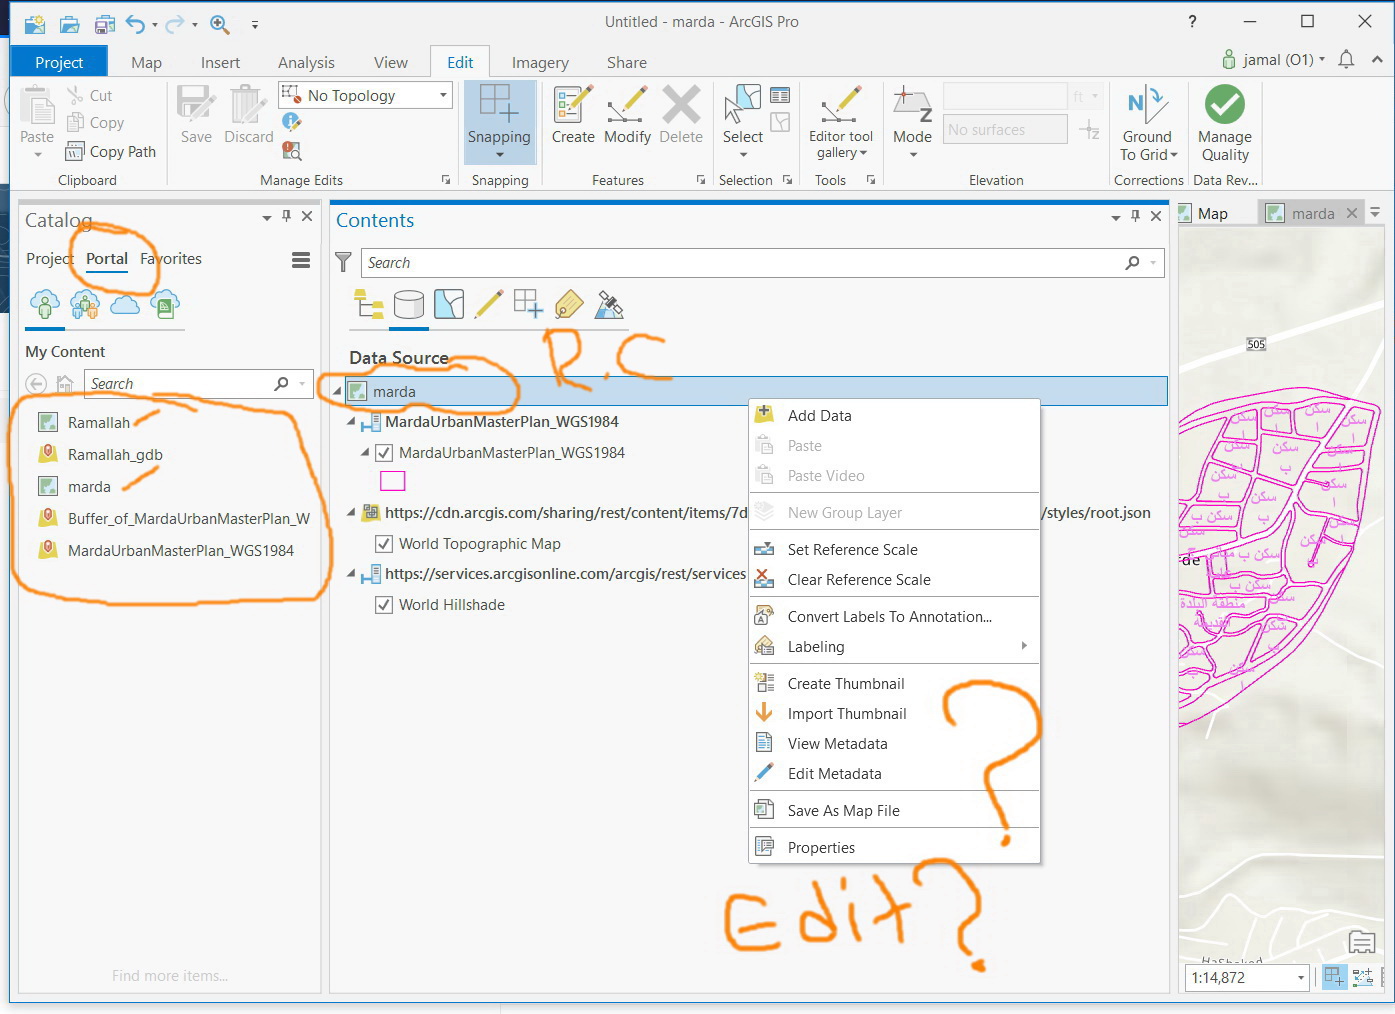Image resolution: width=1395 pixels, height=1014 pixels.
Task: Switch to the Map view tab
Action: click(1212, 213)
